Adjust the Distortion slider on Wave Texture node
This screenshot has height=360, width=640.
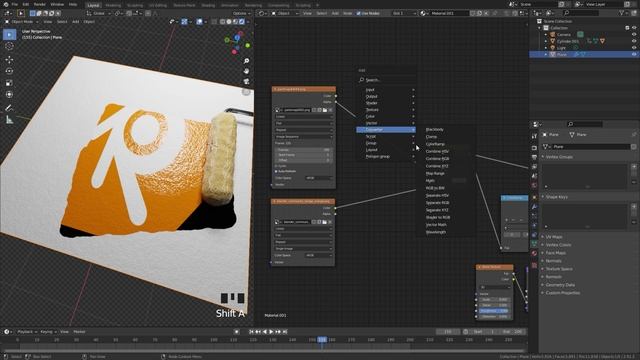pyautogui.click(x=494, y=316)
